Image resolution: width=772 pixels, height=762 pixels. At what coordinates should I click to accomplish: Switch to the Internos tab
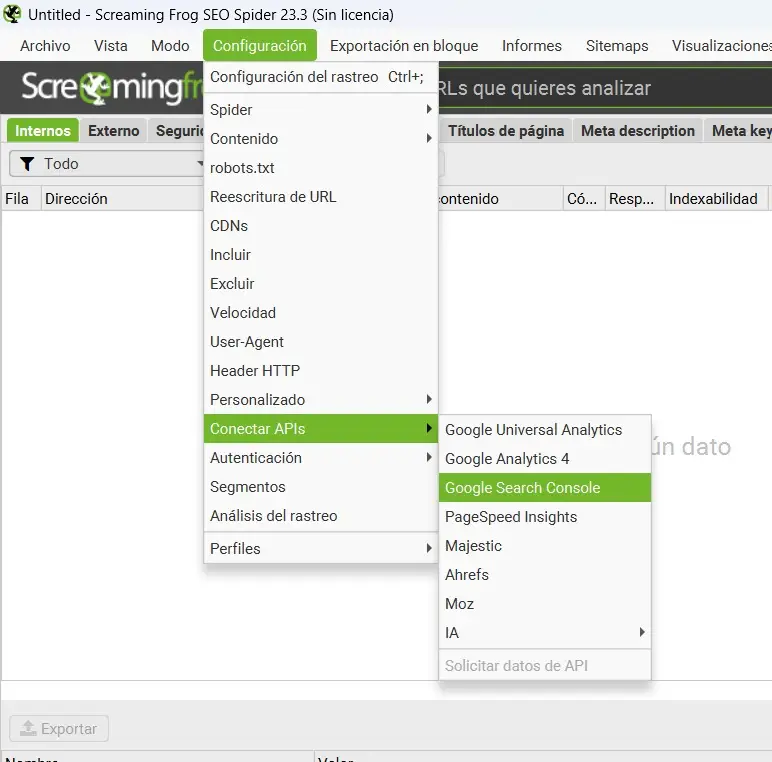click(x=43, y=130)
